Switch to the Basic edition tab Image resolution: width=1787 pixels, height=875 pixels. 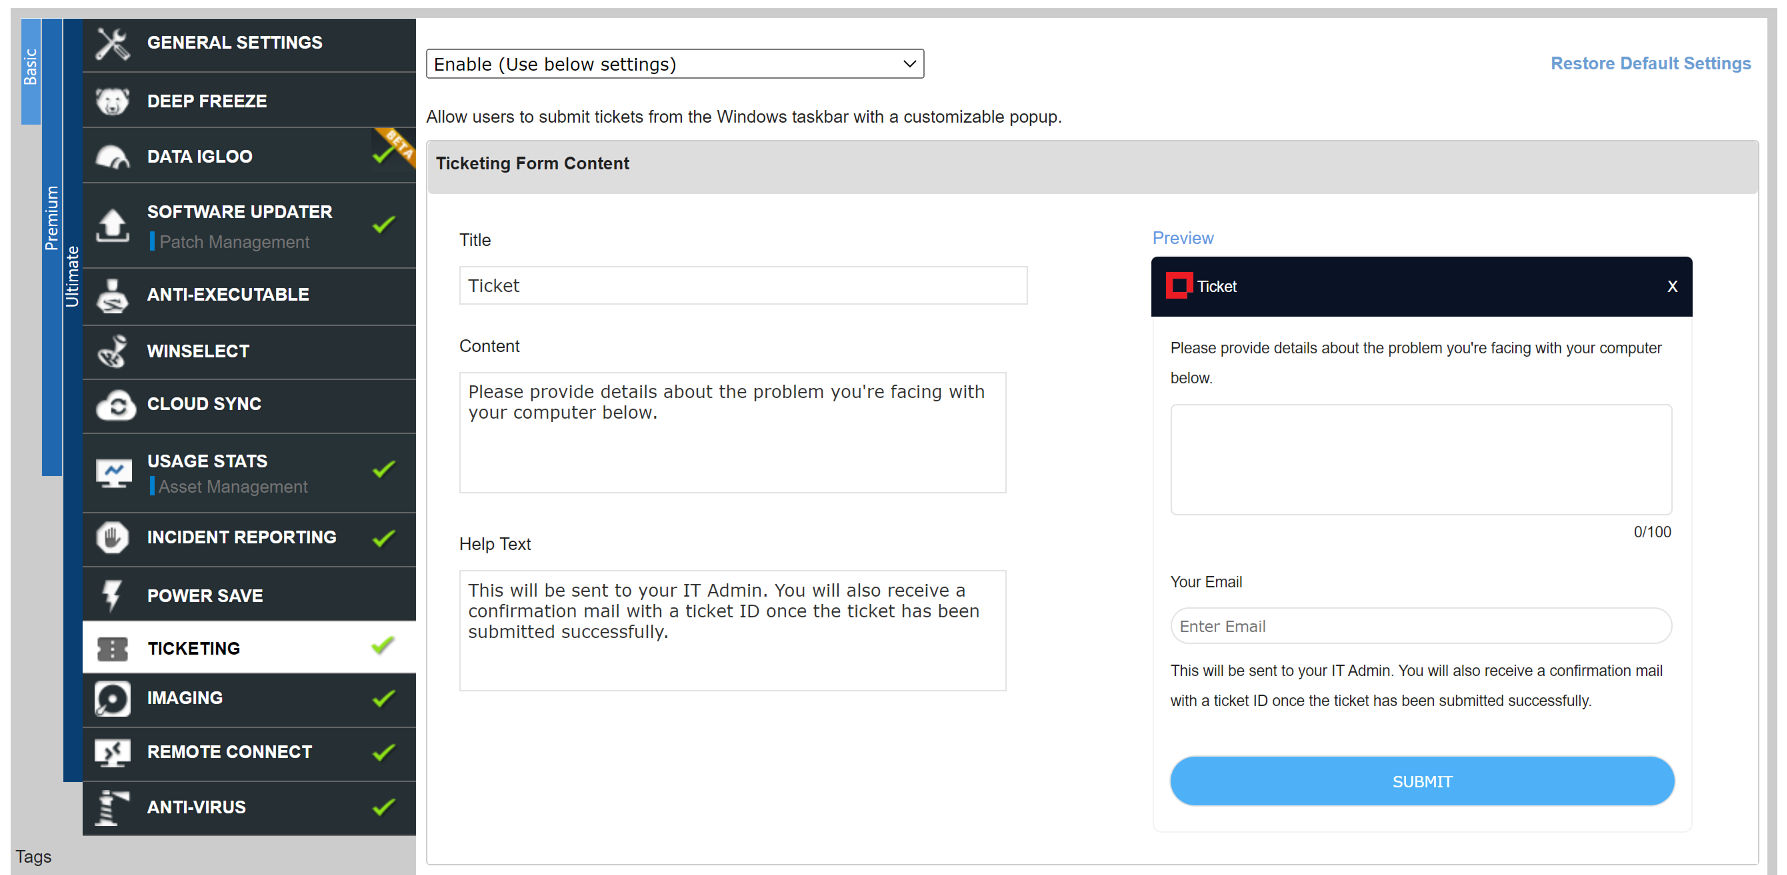click(31, 68)
